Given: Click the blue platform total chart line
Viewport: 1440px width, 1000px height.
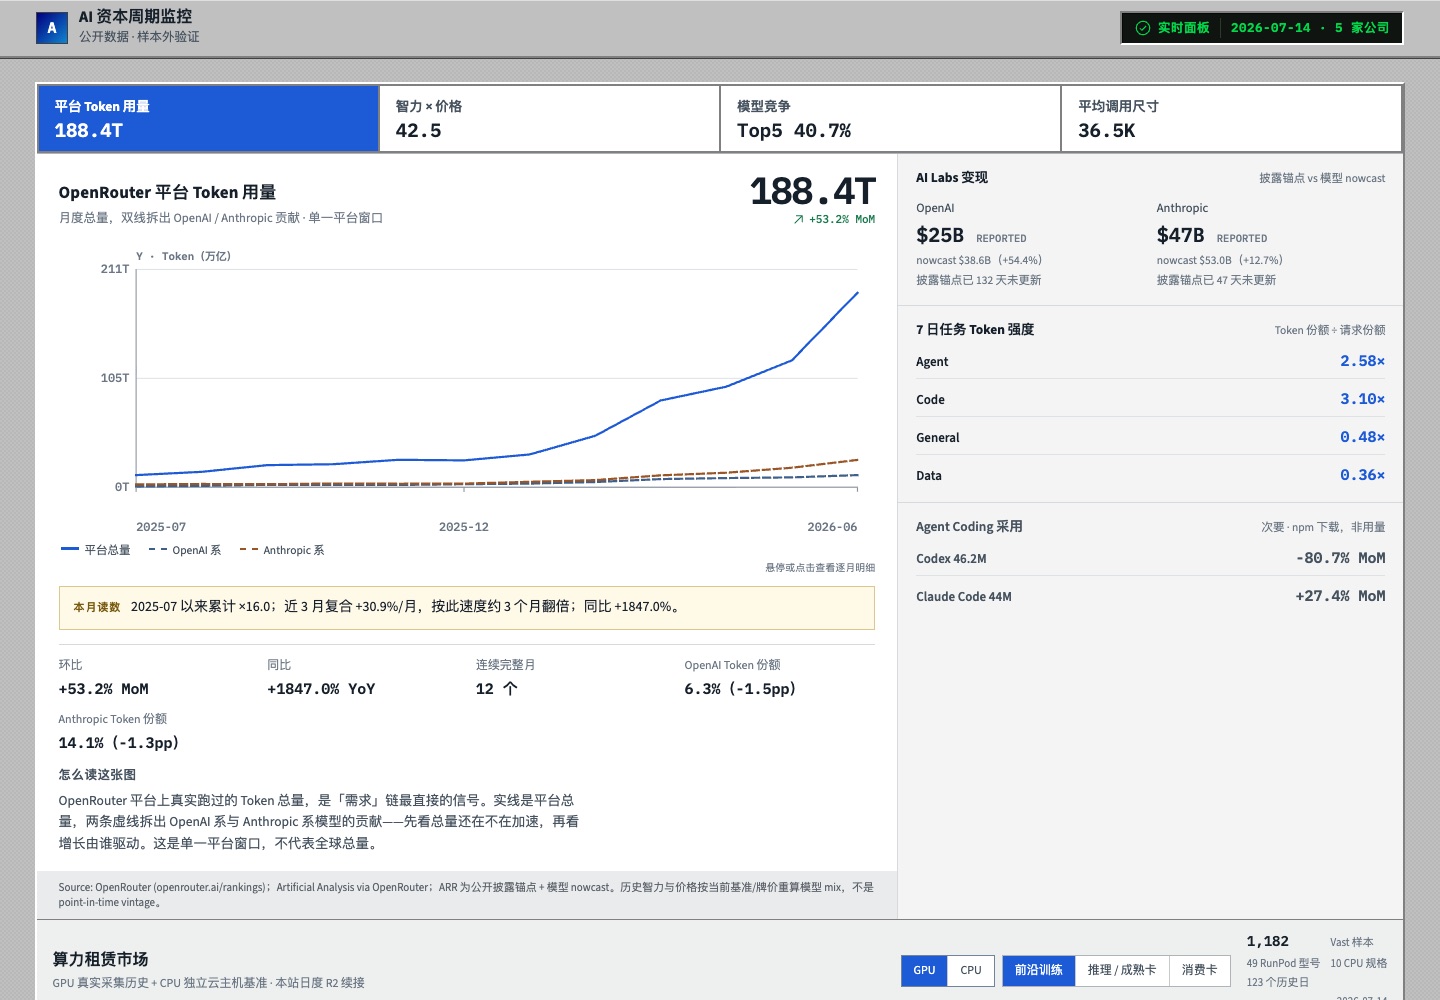Looking at the screenshot, I should pyautogui.click(x=660, y=401).
